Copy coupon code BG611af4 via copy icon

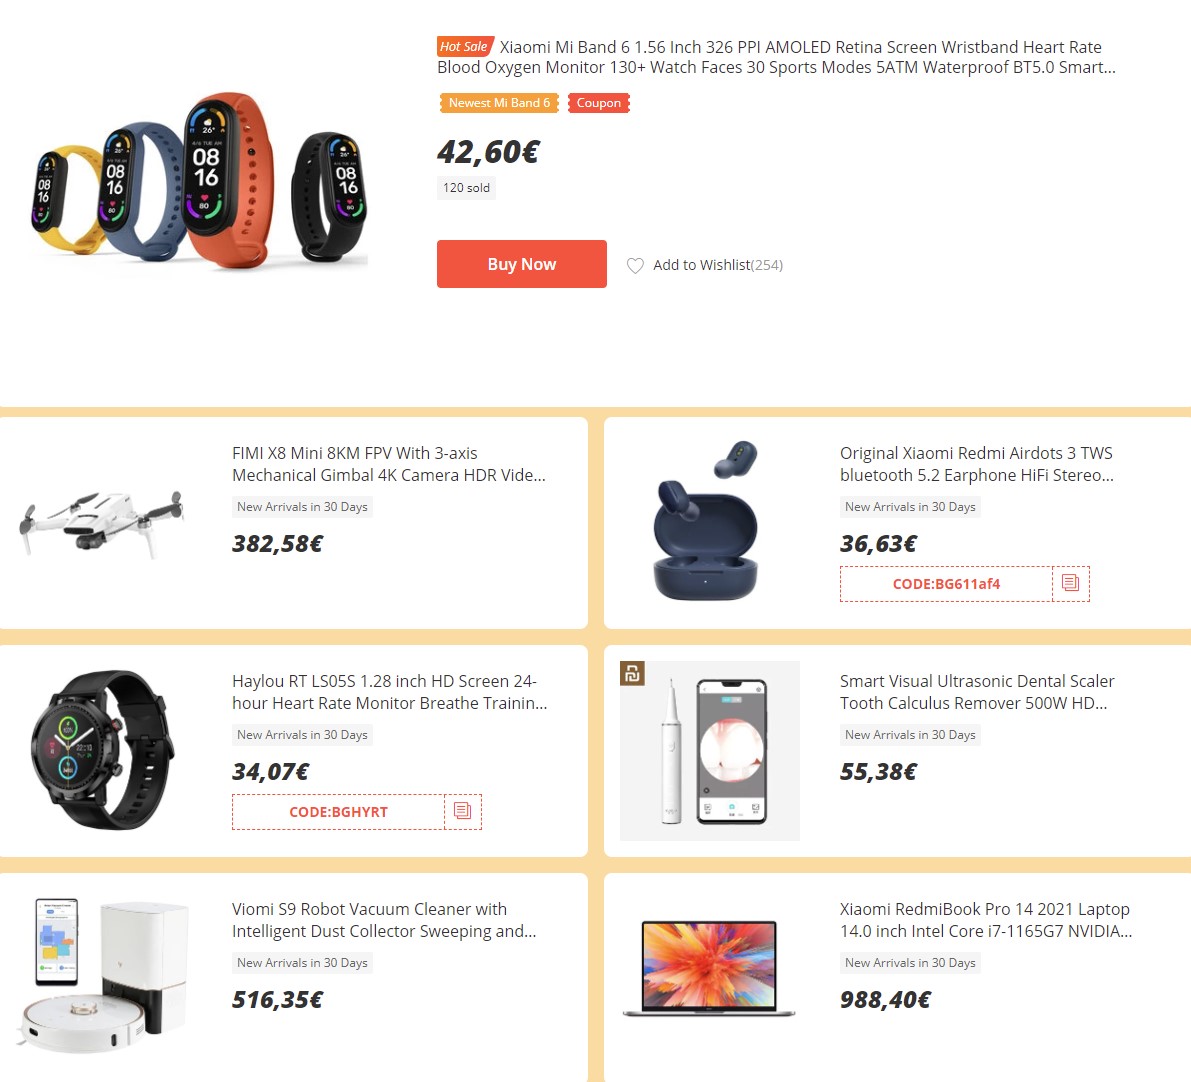pyautogui.click(x=1071, y=584)
